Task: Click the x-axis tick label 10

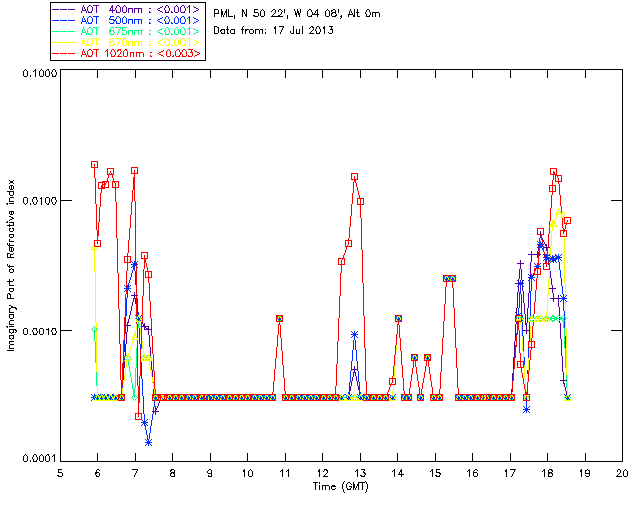Action: pos(247,473)
